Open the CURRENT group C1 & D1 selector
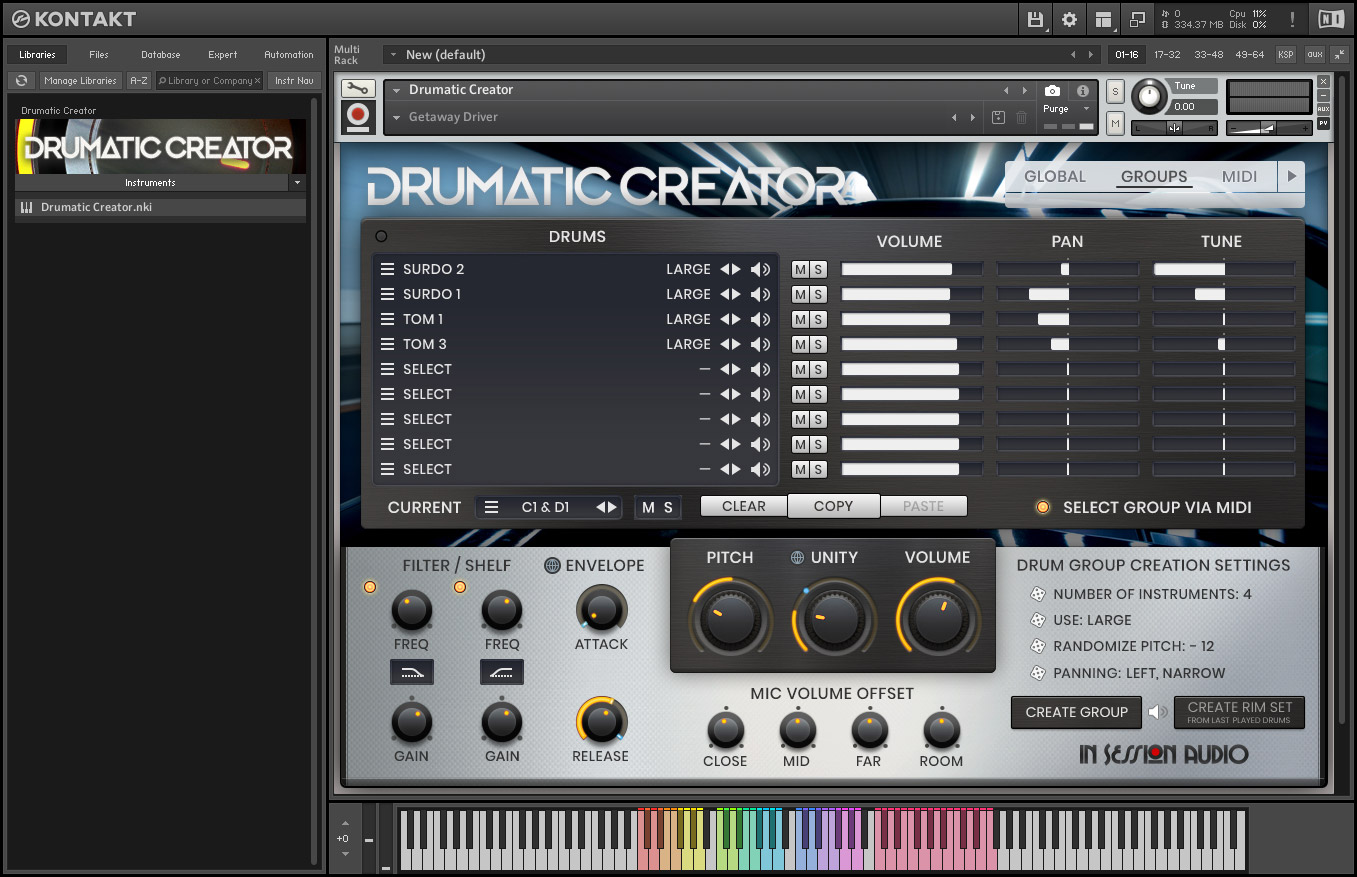The height and width of the screenshot is (877, 1357). tap(549, 507)
